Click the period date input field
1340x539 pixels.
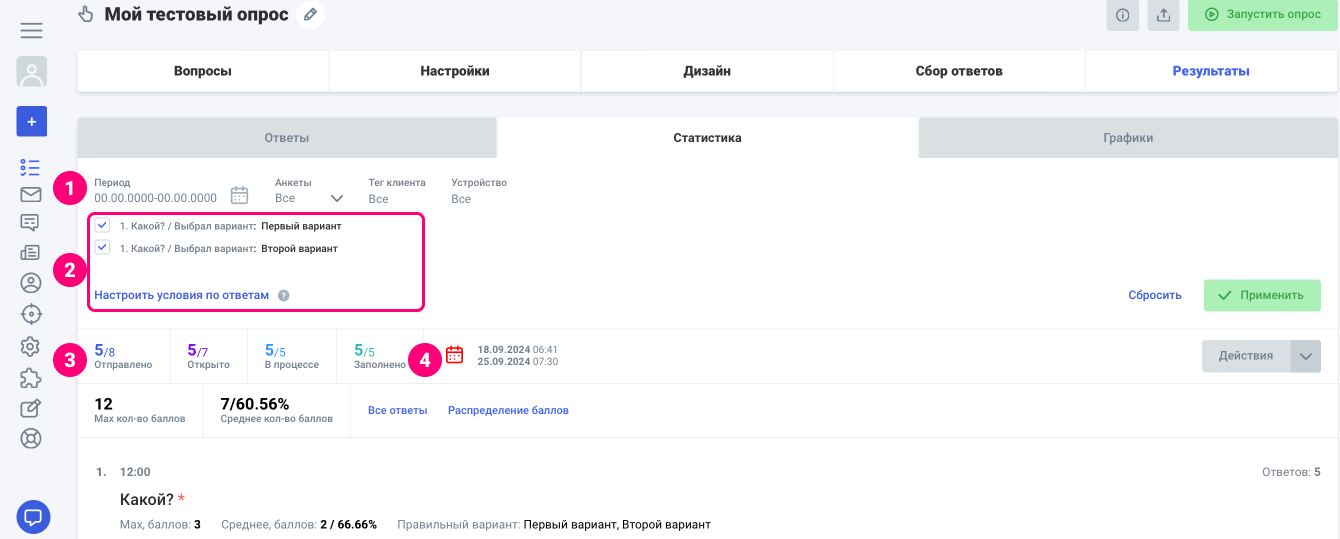tap(156, 198)
